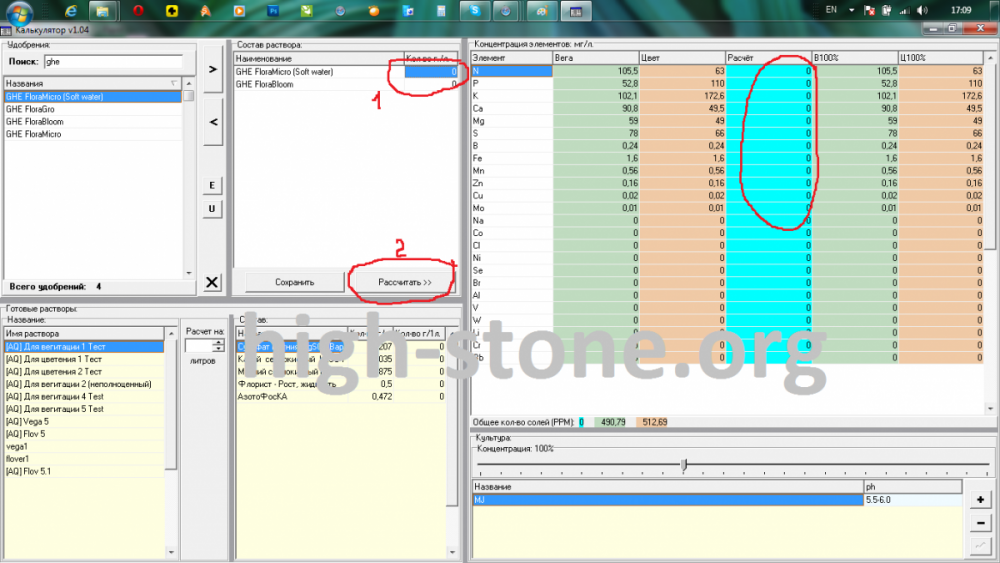Viewport: 1000px width, 563px height.
Task: Click the remove fertilizer left-arrow button
Action: click(212, 122)
